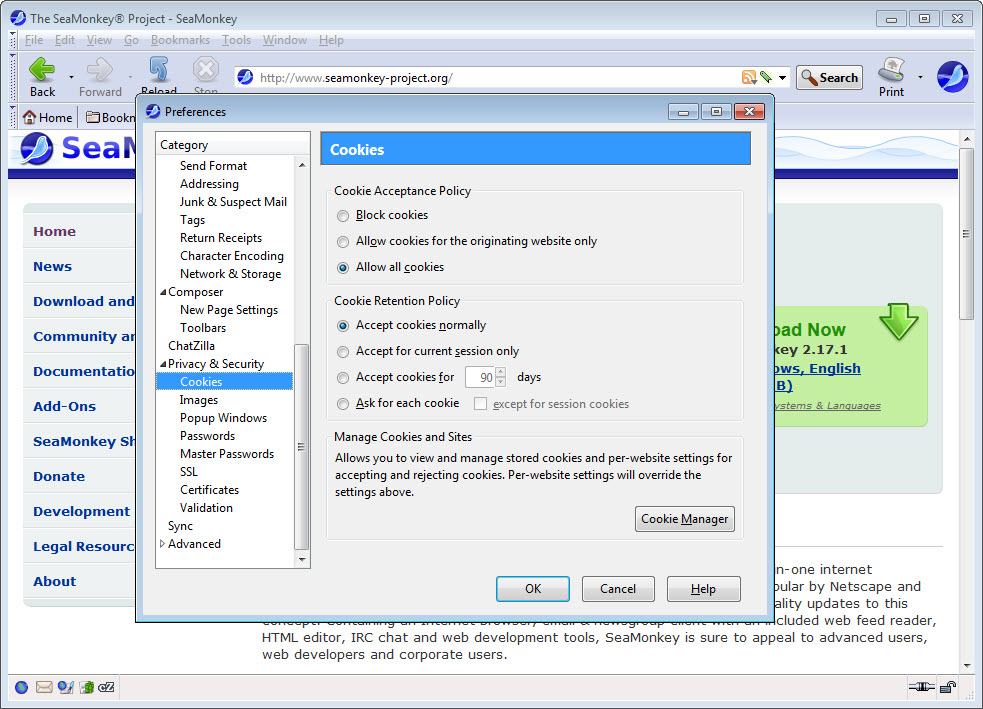The width and height of the screenshot is (983, 709).
Task: Select the Allow all cookies option
Action: pyautogui.click(x=343, y=268)
